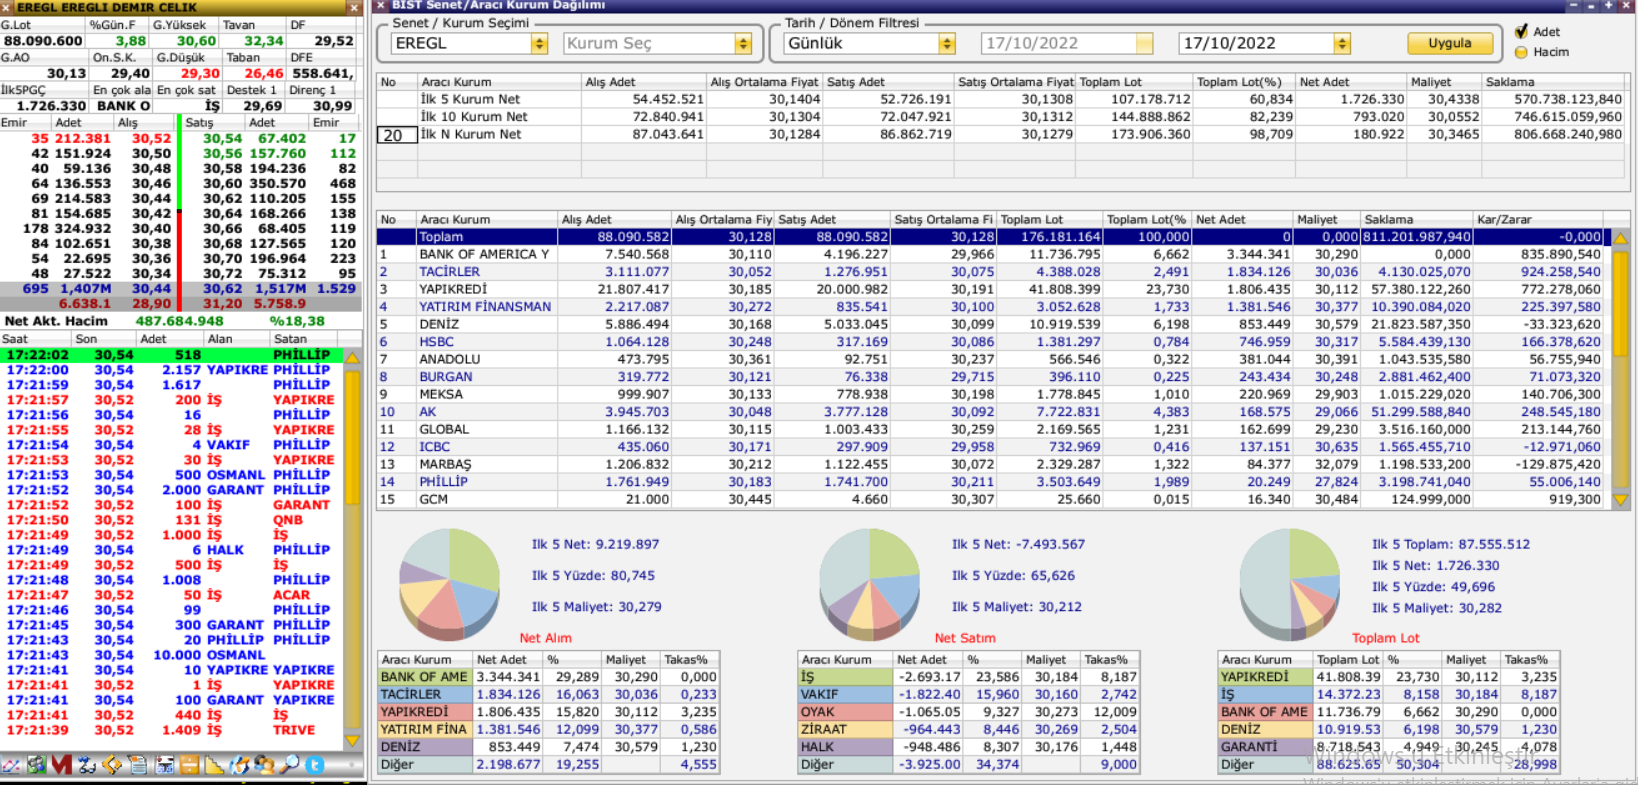Click the blue VAKIF legend cell
Image resolution: width=1638 pixels, height=785 pixels.
click(844, 694)
